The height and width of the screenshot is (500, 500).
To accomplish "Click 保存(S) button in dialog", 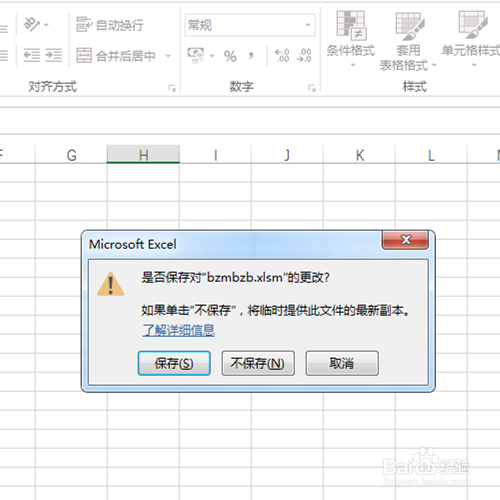I will coord(174,363).
